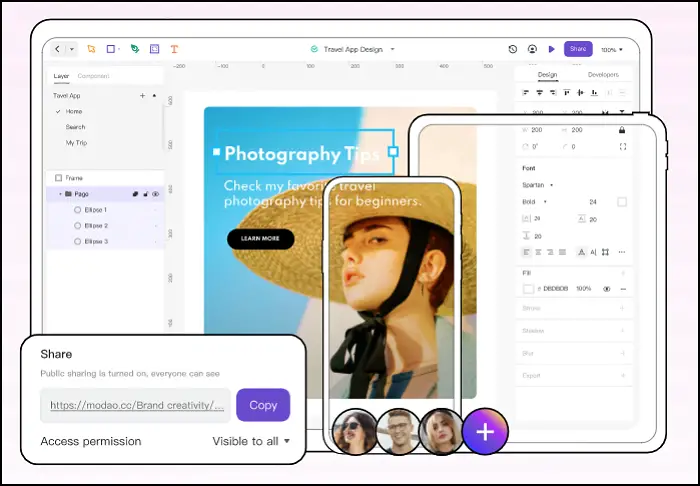
Task: Click the purple plus add collaborator button
Action: [x=485, y=432]
